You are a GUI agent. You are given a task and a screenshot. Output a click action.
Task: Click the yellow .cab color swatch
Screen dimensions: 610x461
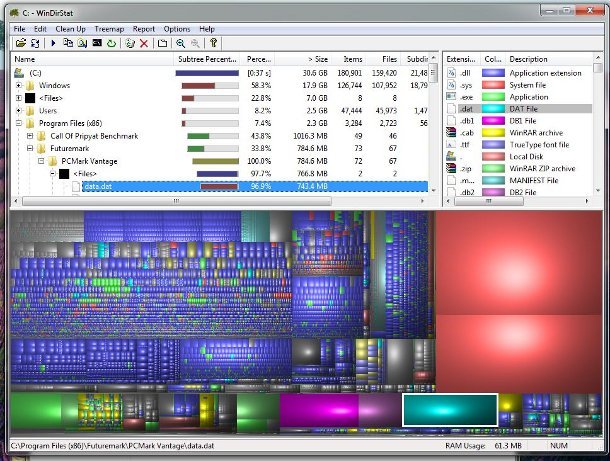(493, 132)
